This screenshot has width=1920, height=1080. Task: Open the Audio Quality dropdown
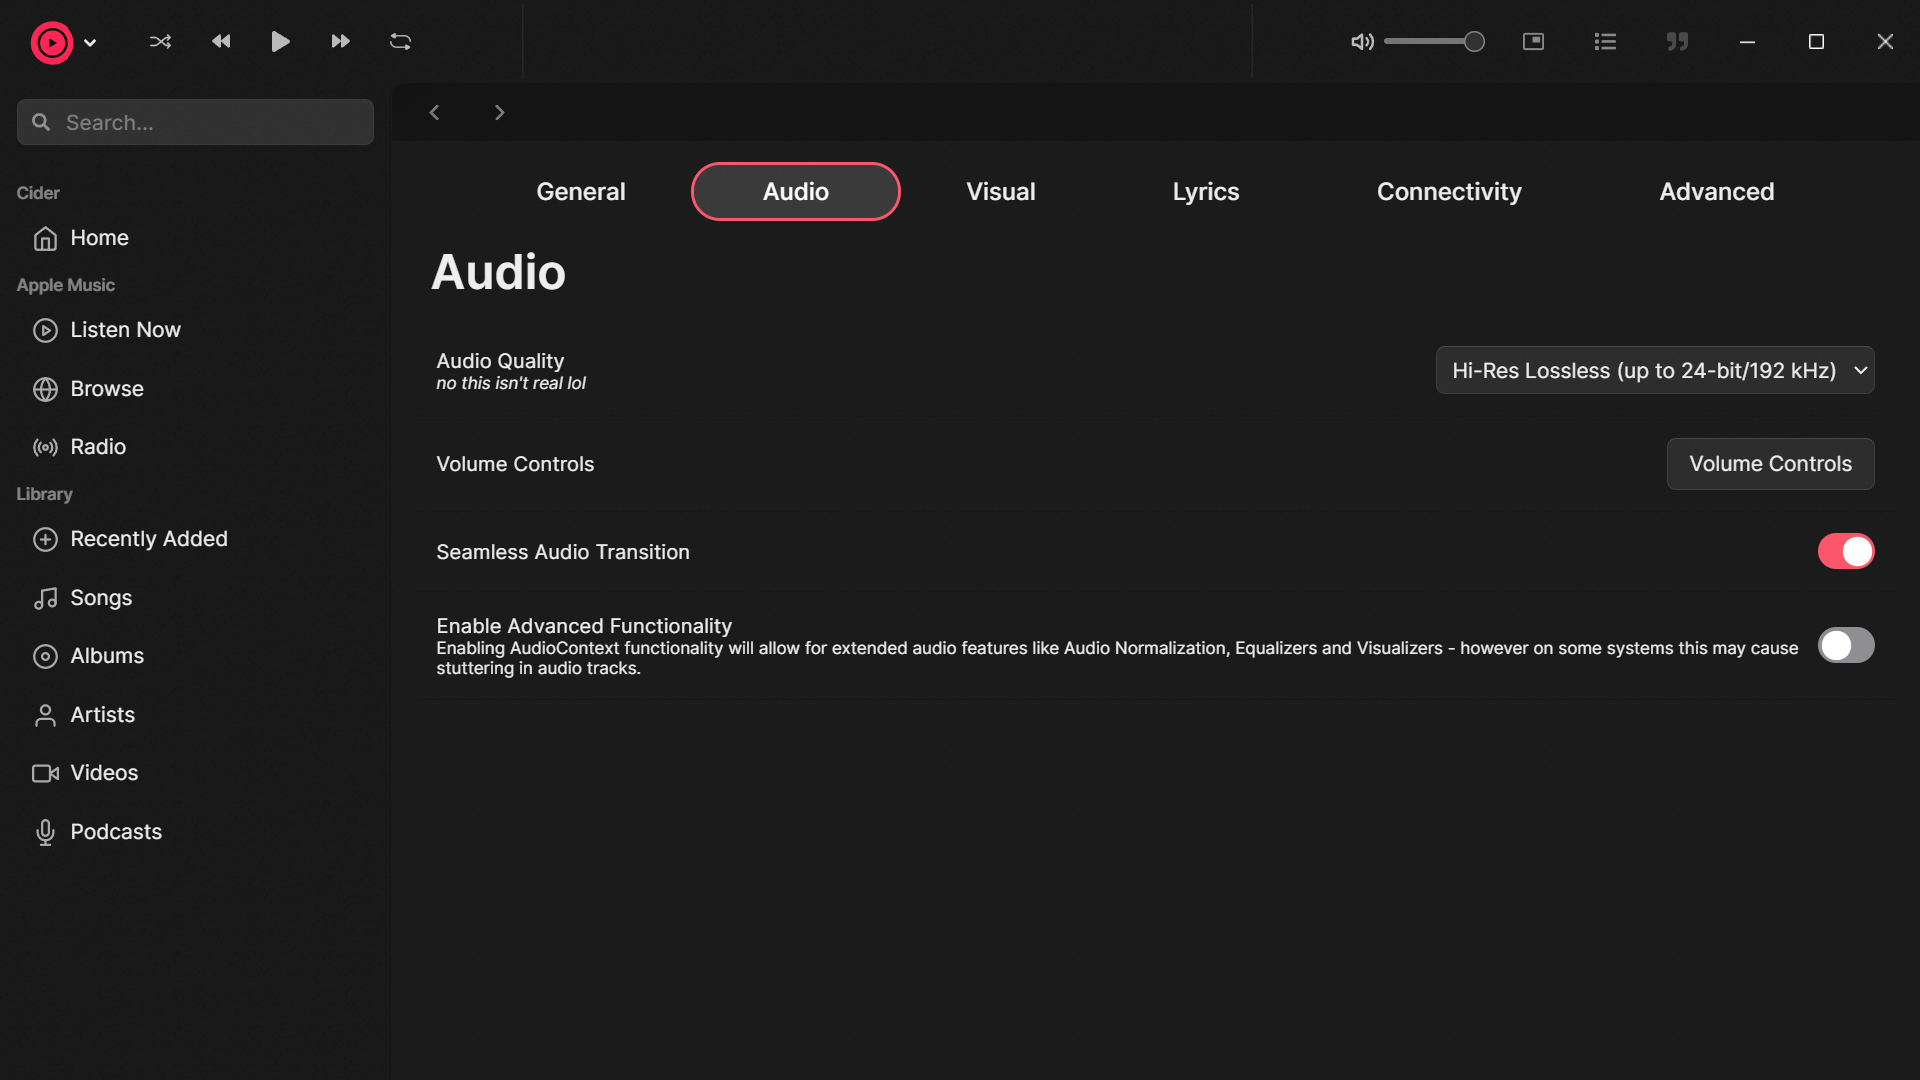pyautogui.click(x=1654, y=371)
